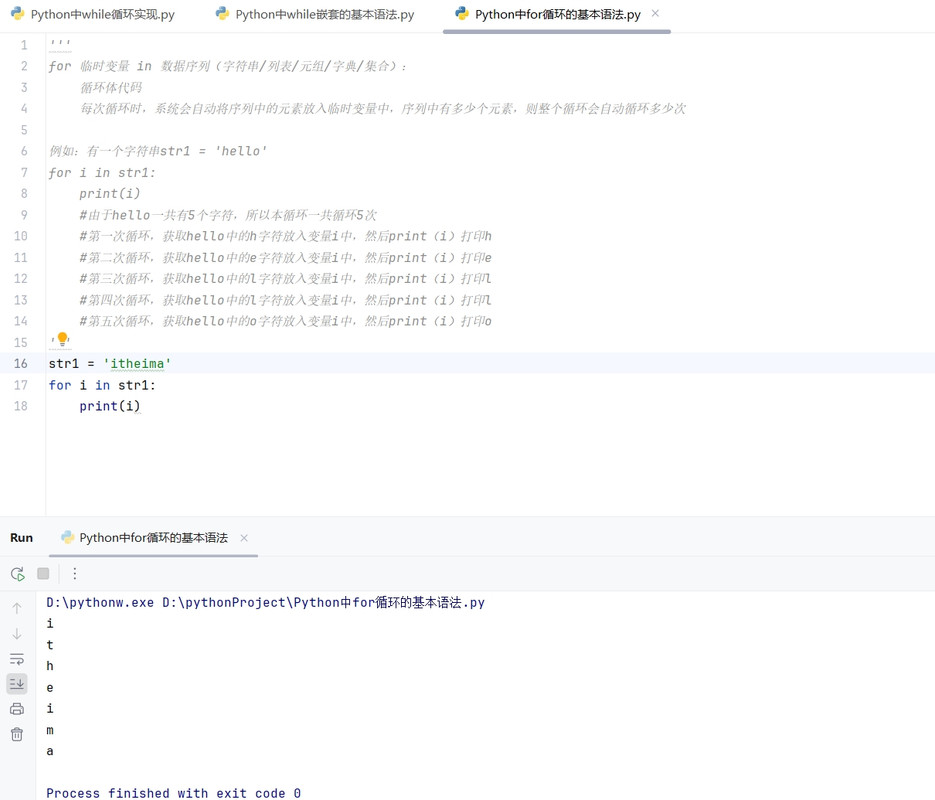
Task: Click the output letter 'm' in the console
Action: point(50,730)
